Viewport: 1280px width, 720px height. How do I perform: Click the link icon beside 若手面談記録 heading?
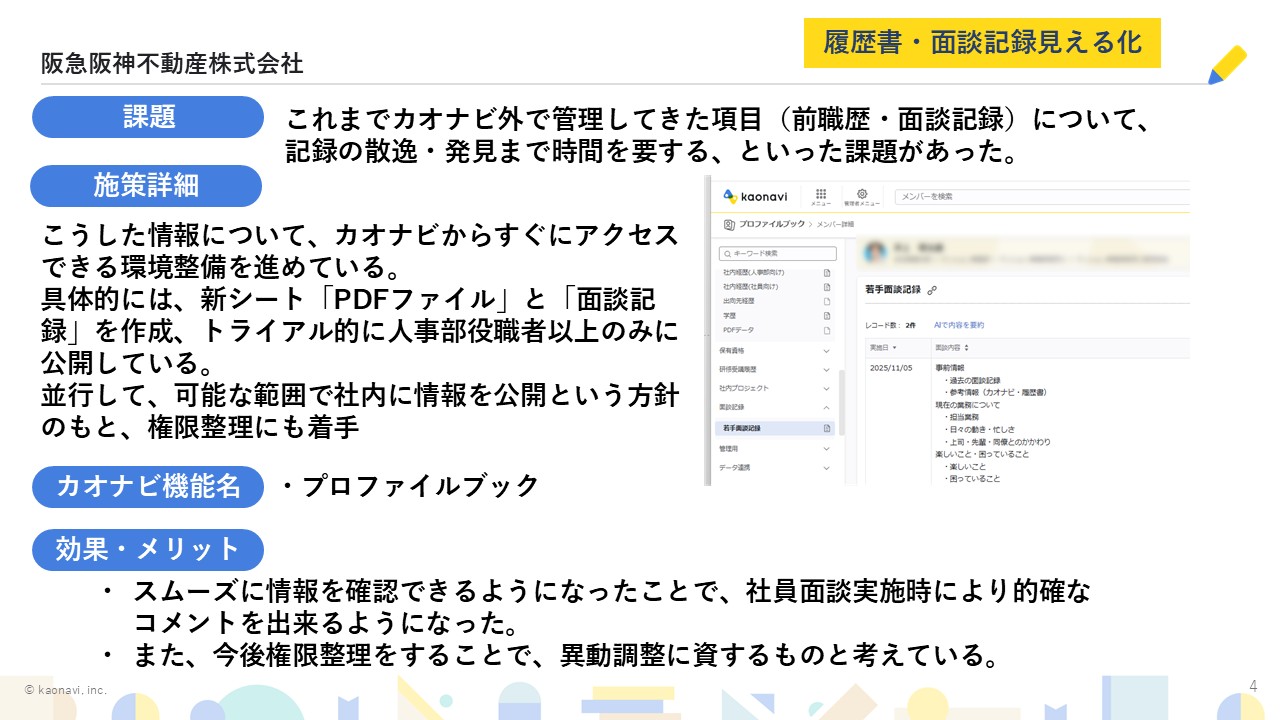click(x=932, y=289)
